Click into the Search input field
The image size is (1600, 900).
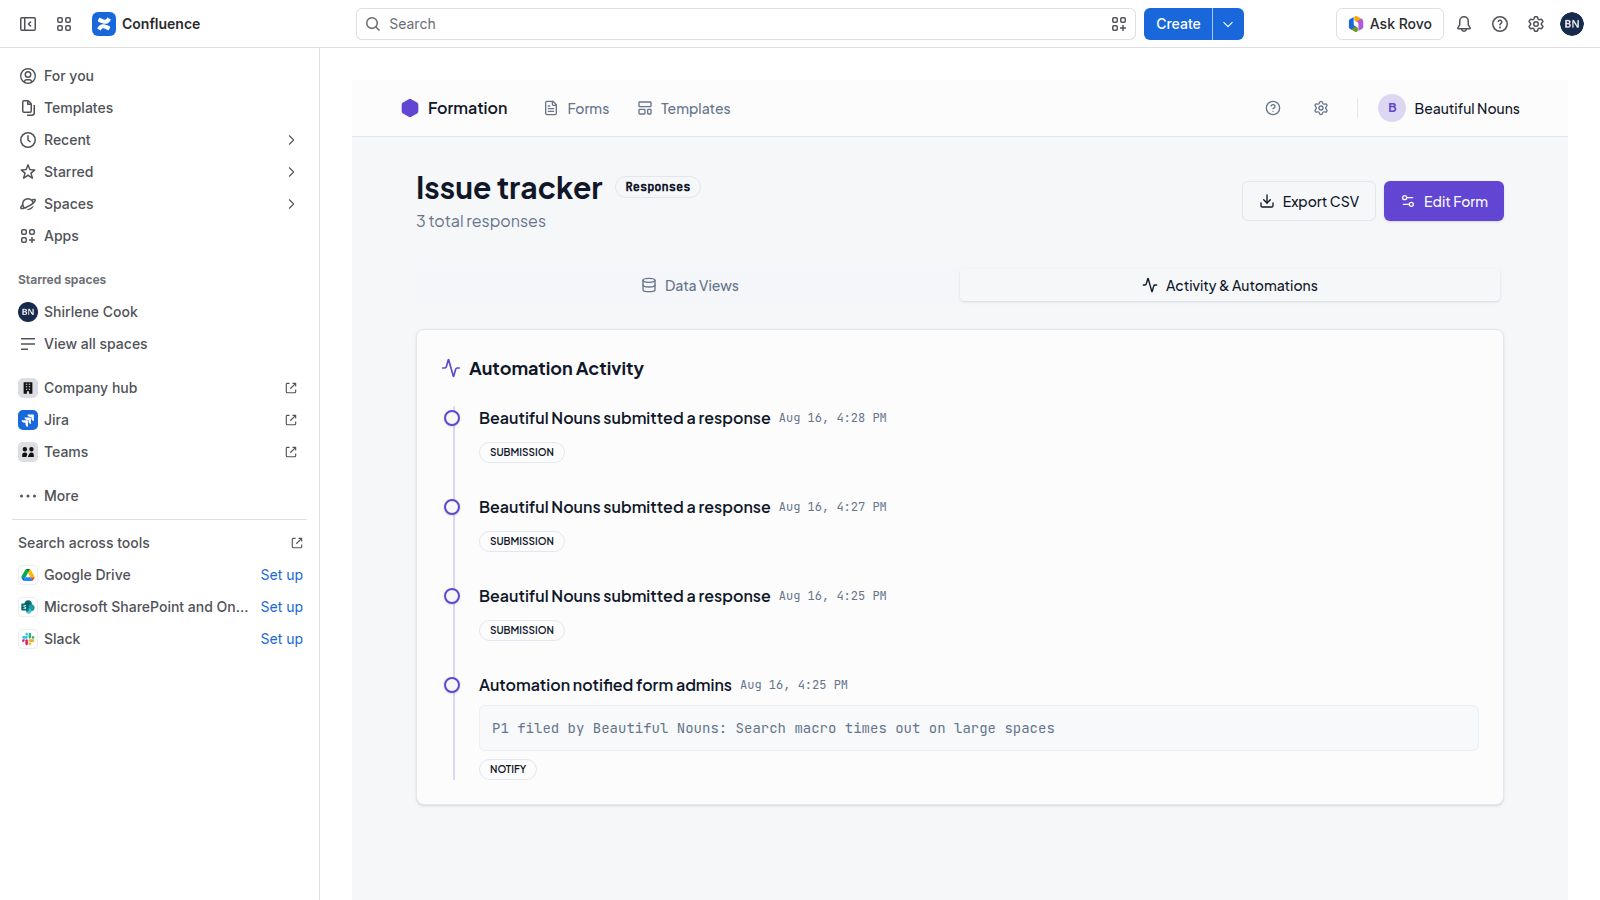[x=745, y=24]
